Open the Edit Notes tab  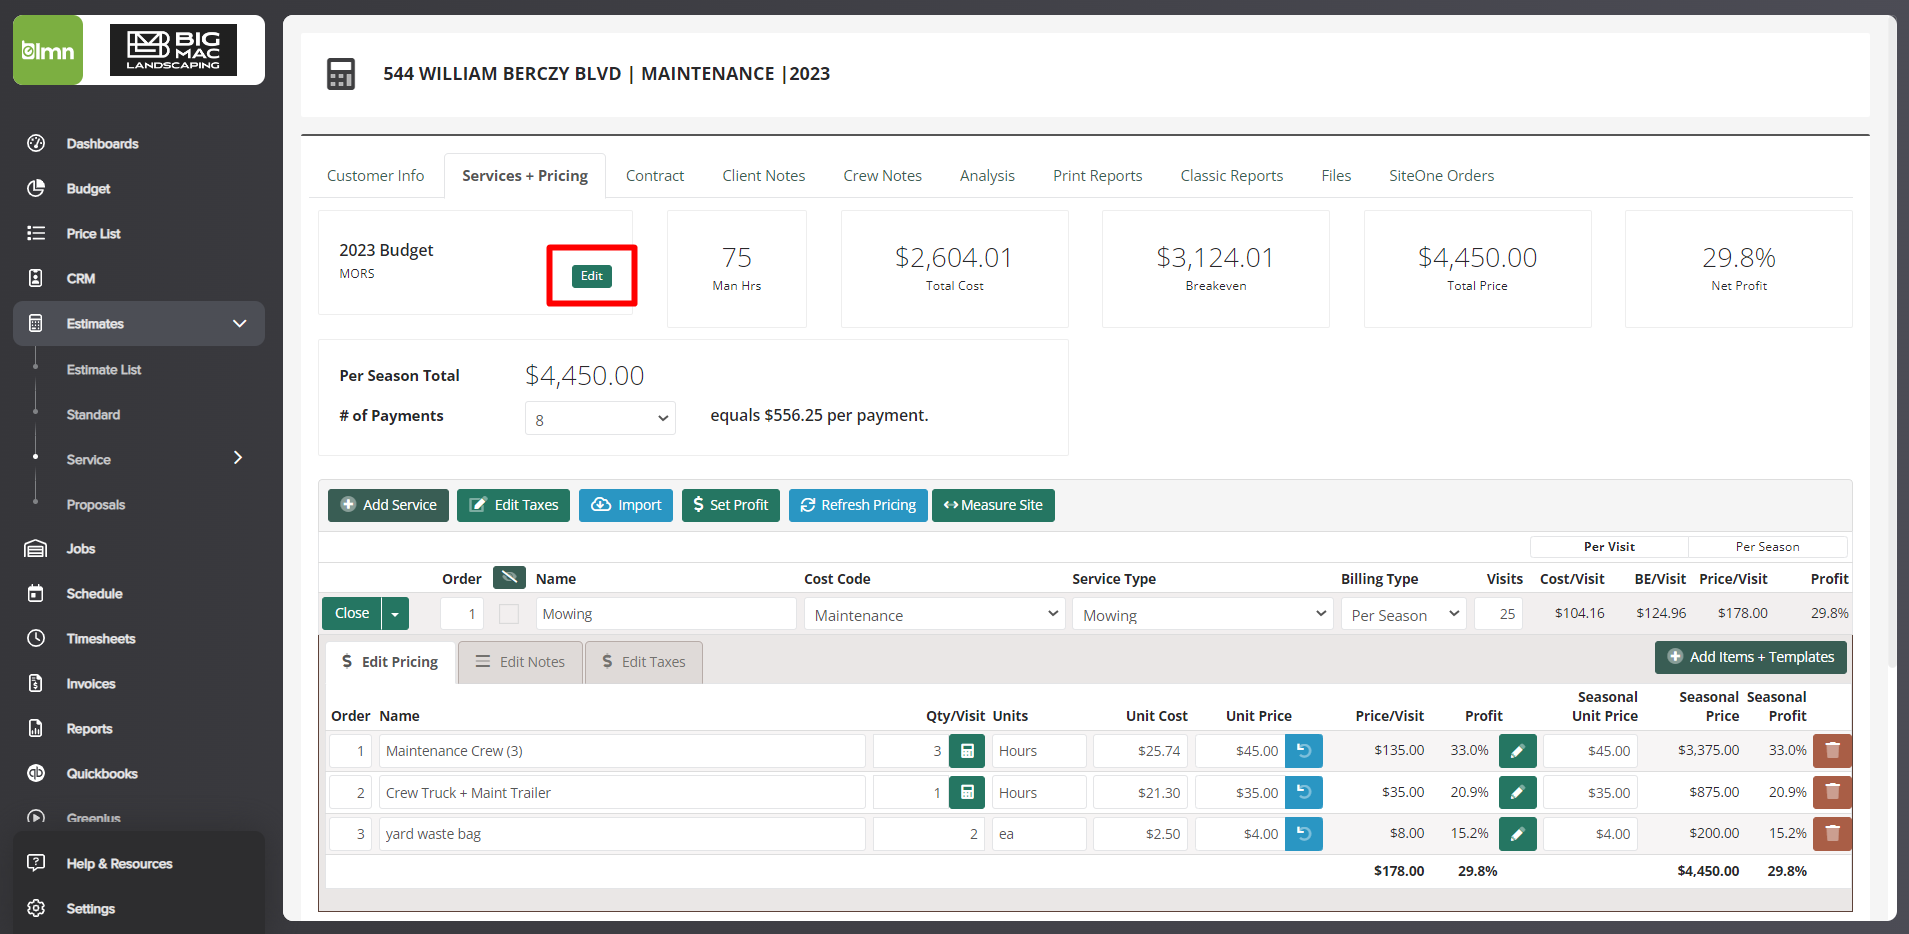pos(520,662)
